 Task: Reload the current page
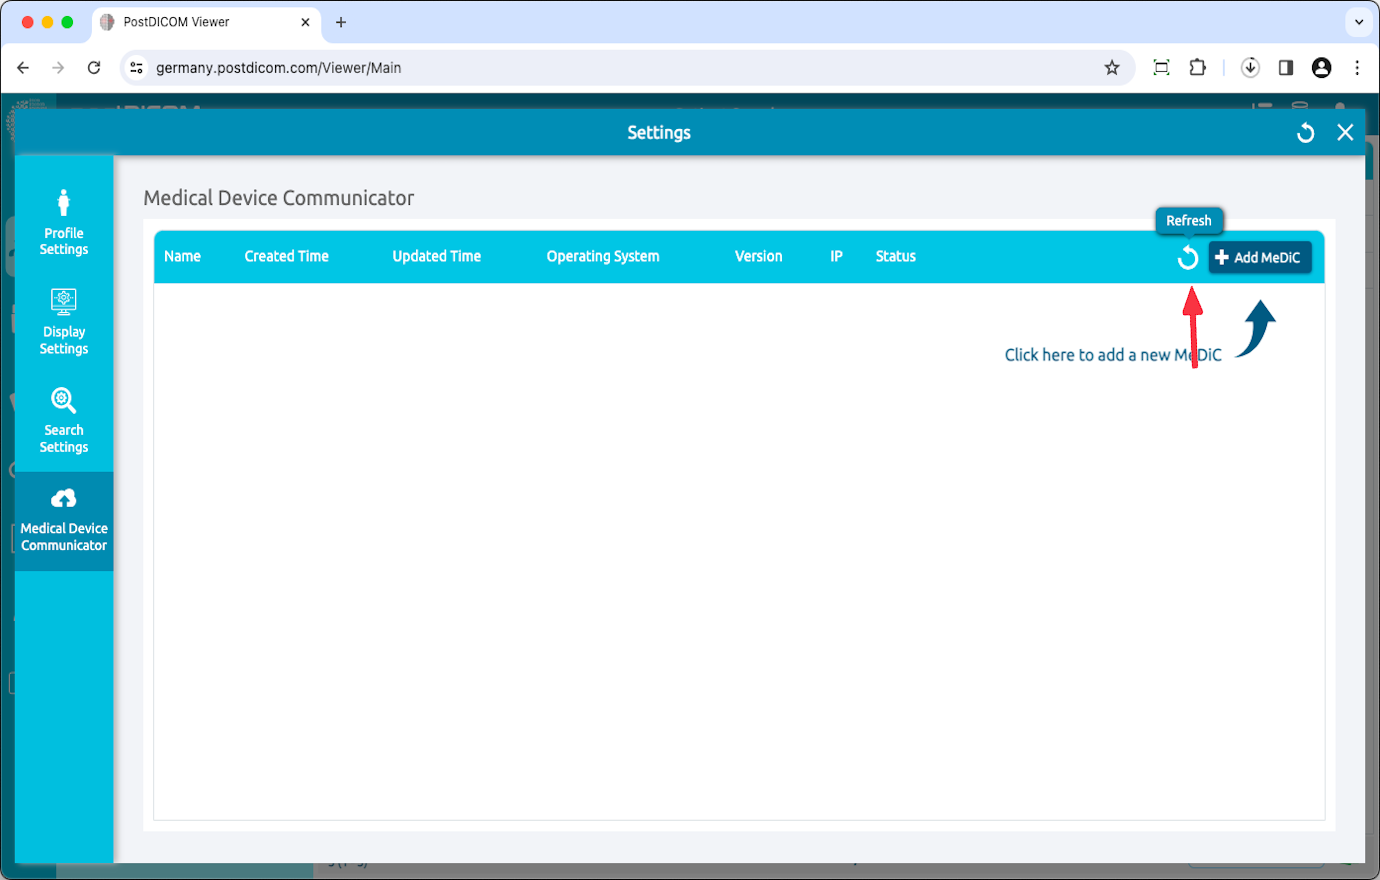(x=93, y=67)
